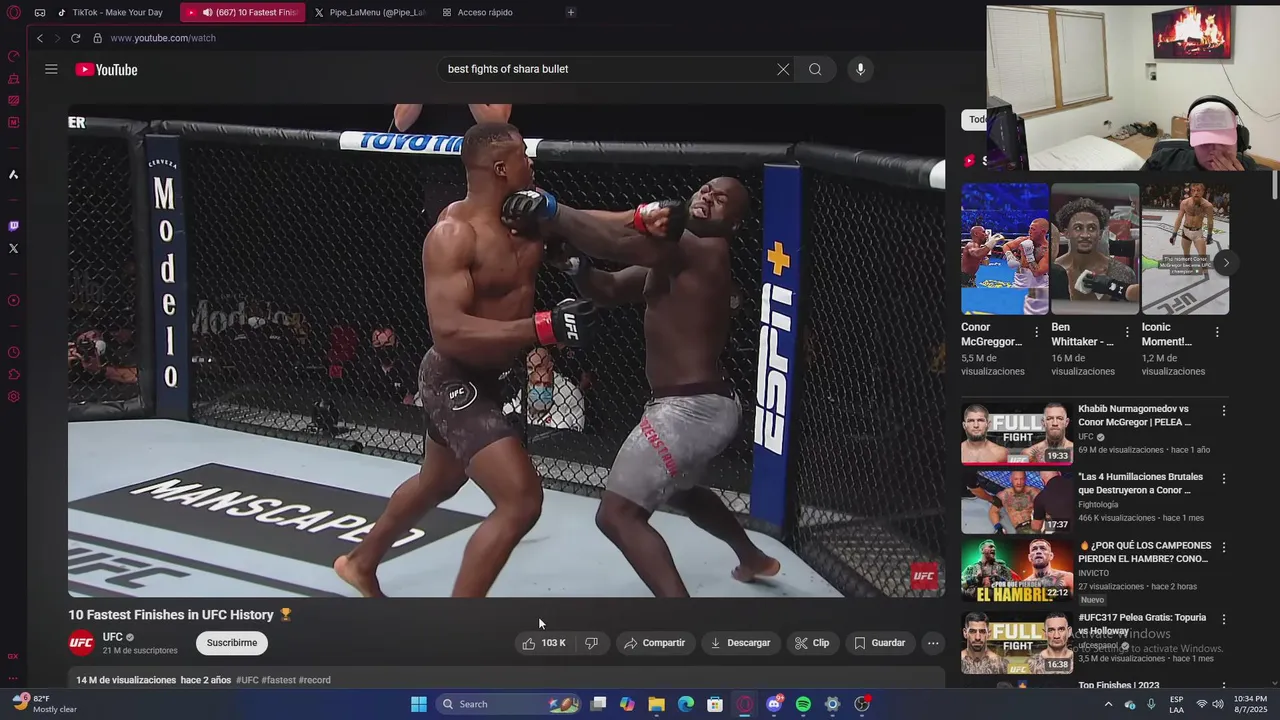The width and height of the screenshot is (1280, 720).
Task: Start voice search with the microphone
Action: (860, 69)
